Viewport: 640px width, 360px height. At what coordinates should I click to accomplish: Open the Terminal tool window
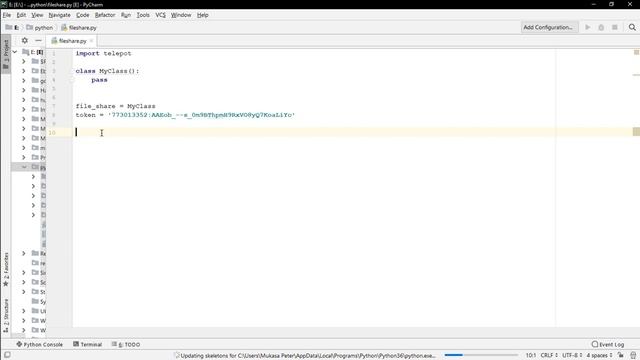tap(87, 344)
